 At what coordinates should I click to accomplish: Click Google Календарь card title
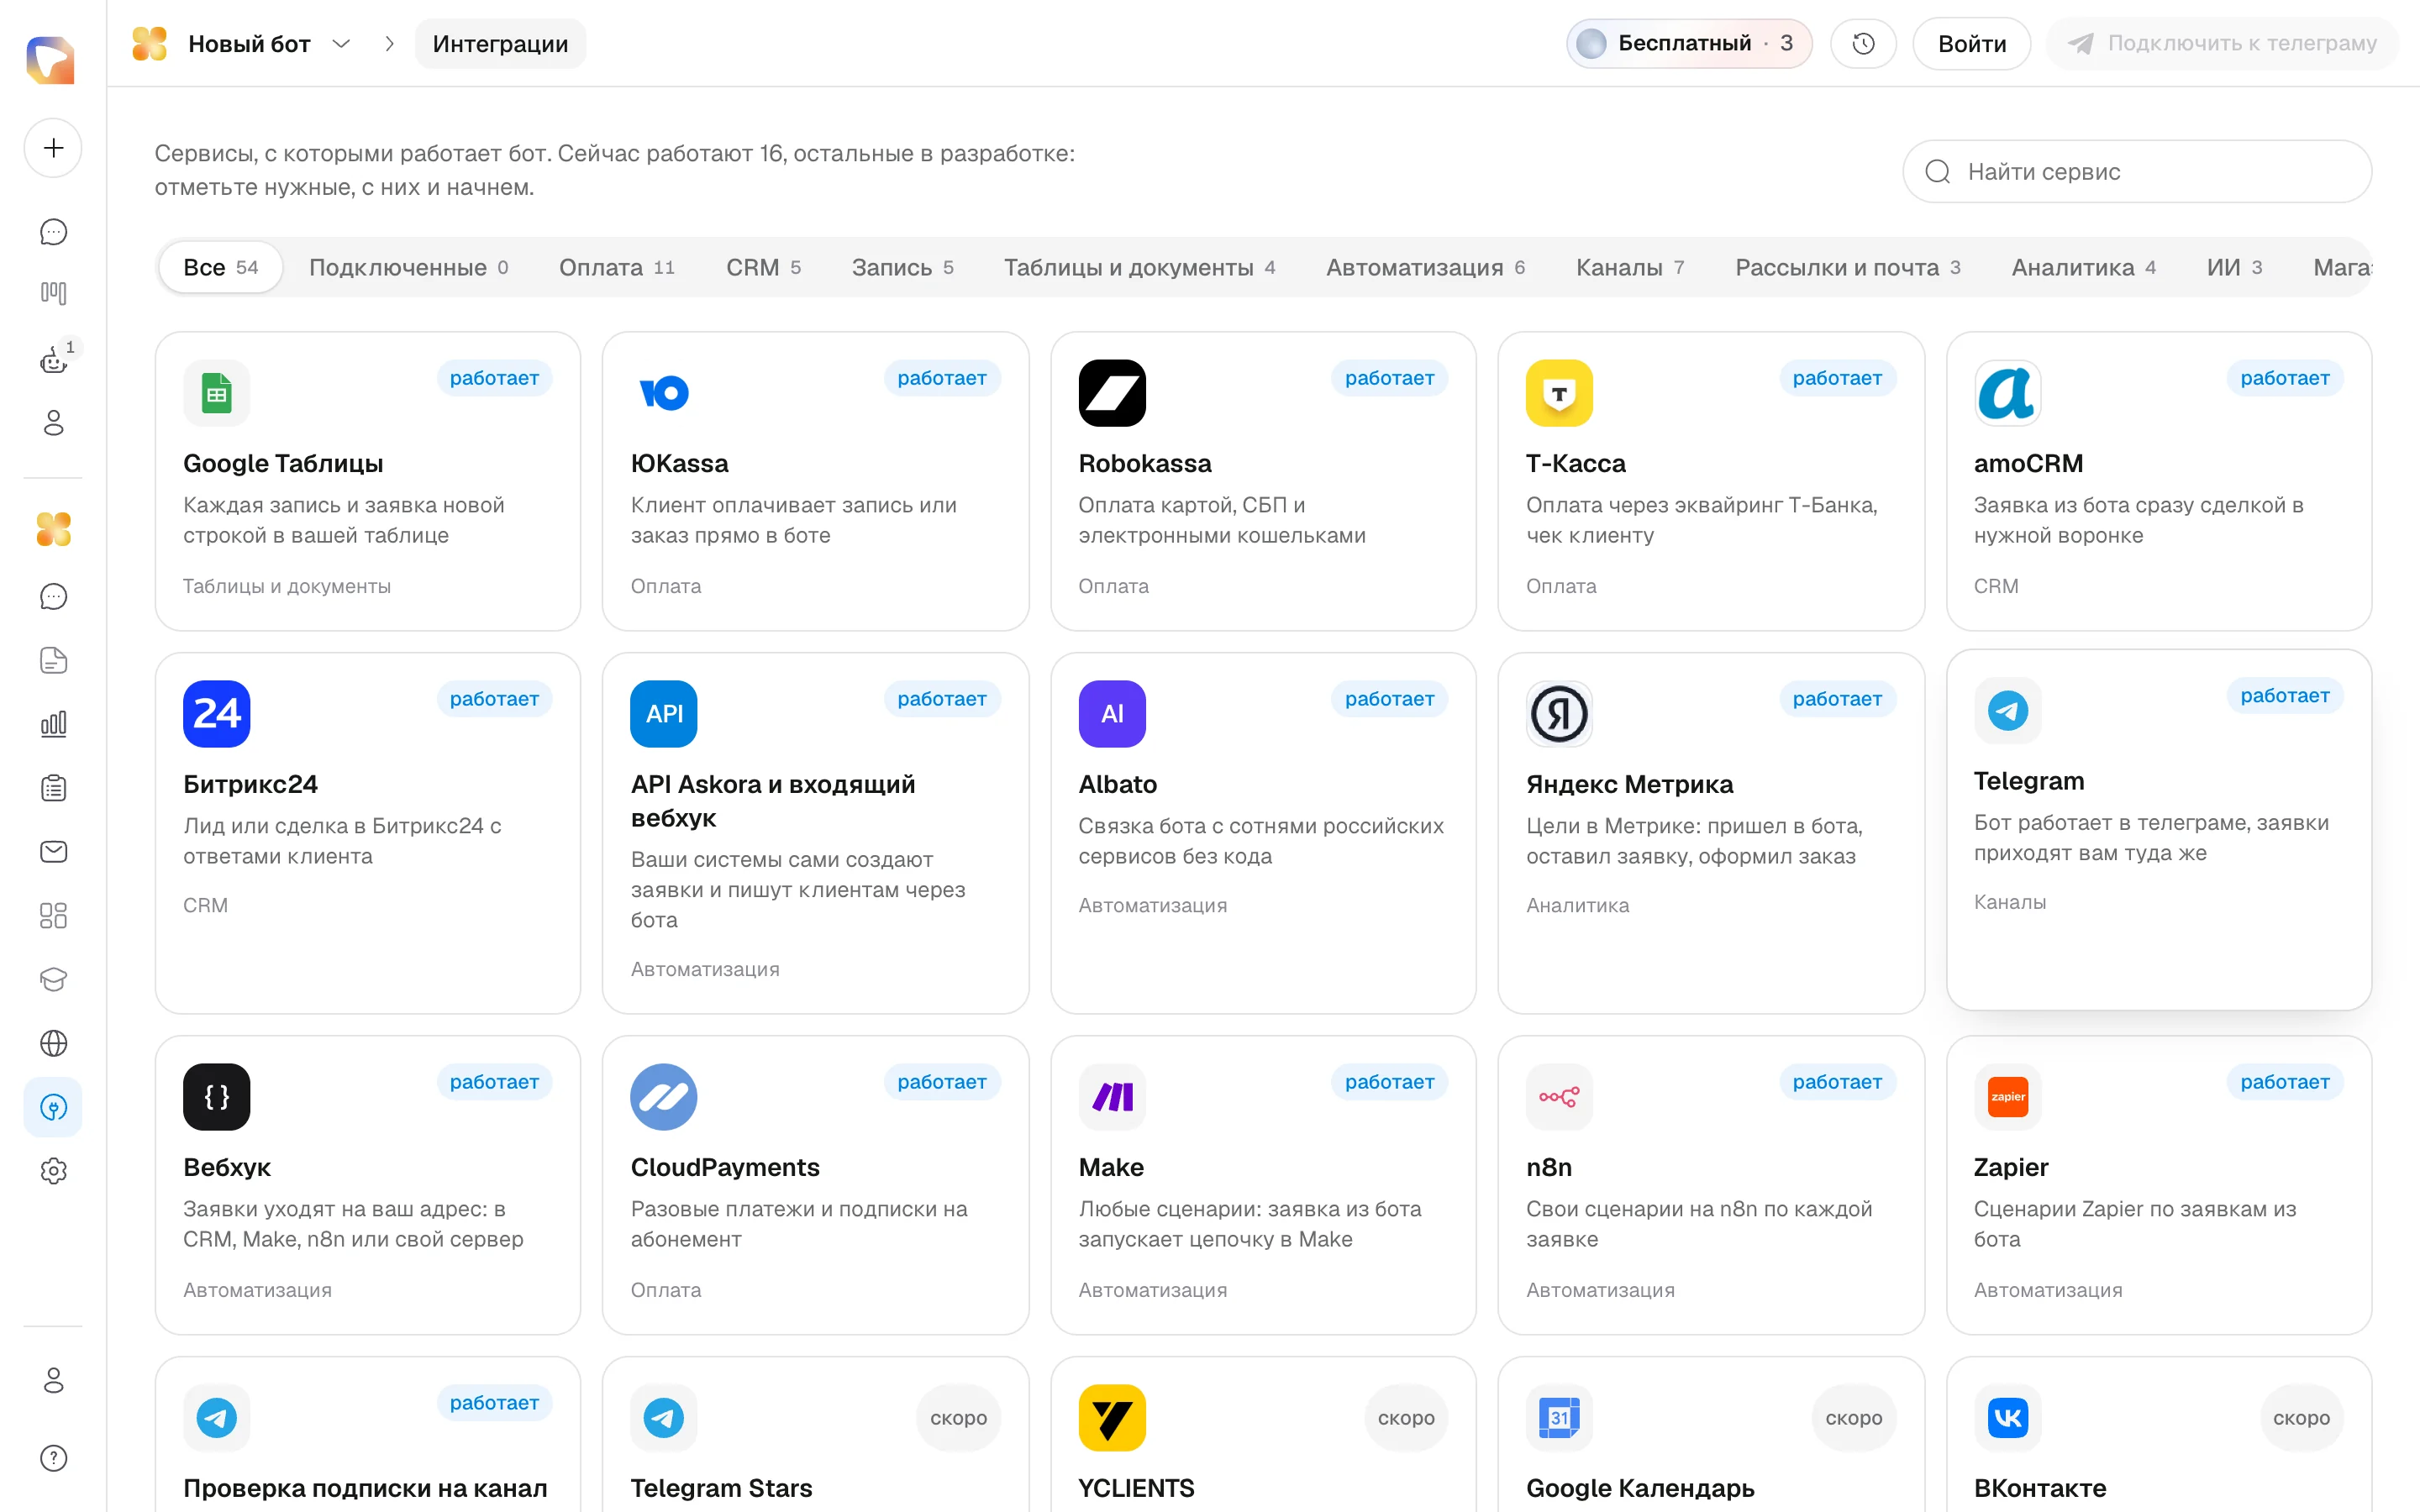[x=1640, y=1489]
